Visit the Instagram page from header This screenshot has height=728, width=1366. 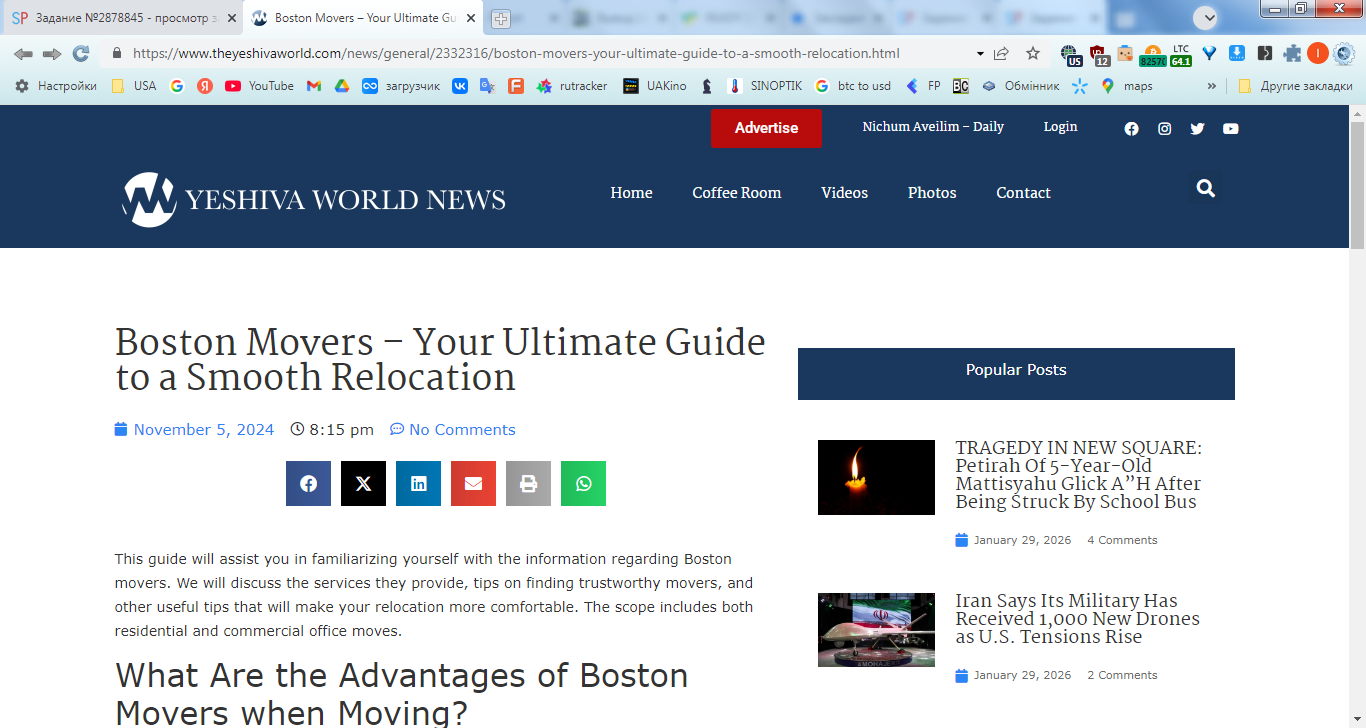pyautogui.click(x=1164, y=128)
